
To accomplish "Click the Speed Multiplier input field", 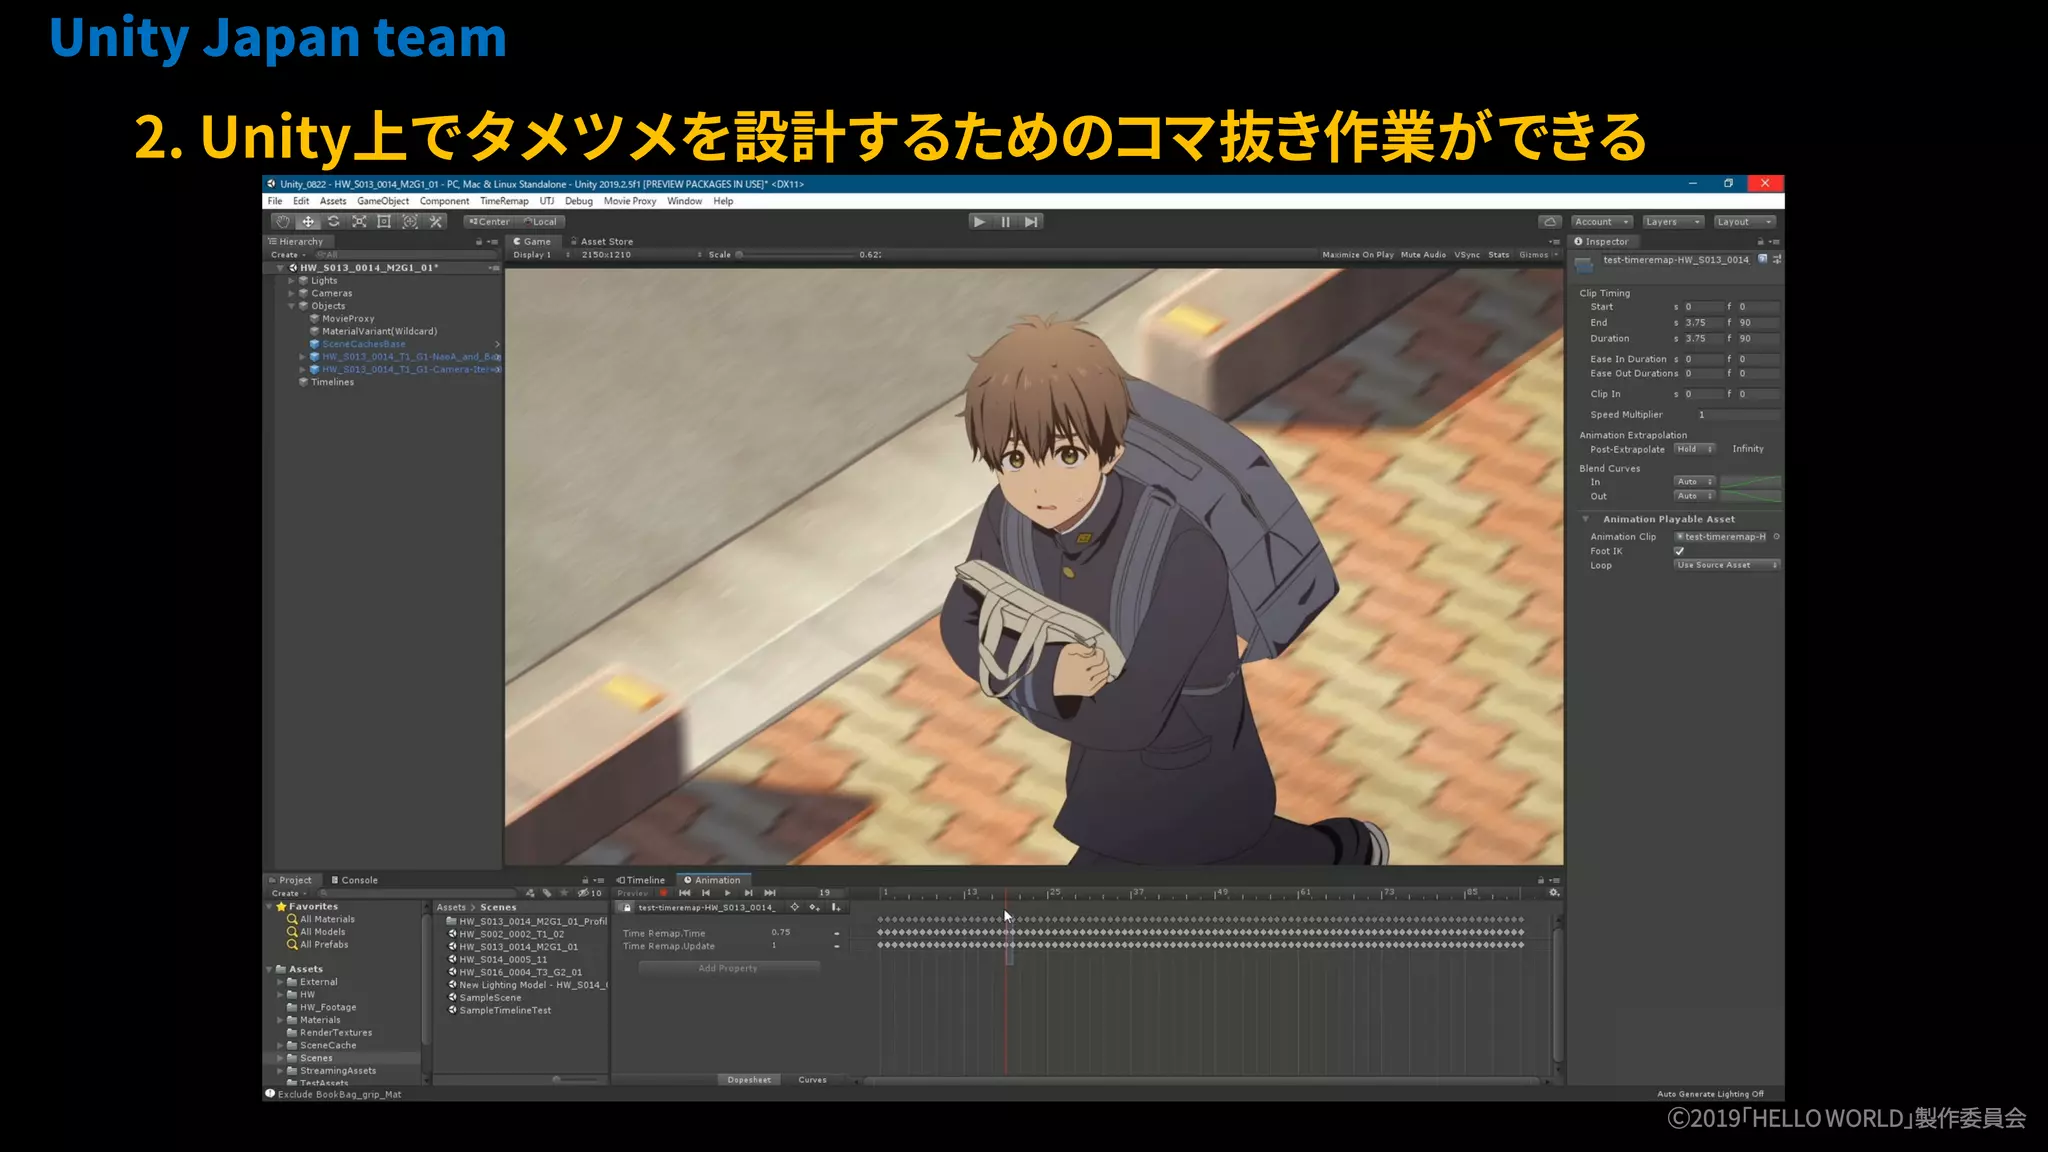I will pyautogui.click(x=1737, y=415).
